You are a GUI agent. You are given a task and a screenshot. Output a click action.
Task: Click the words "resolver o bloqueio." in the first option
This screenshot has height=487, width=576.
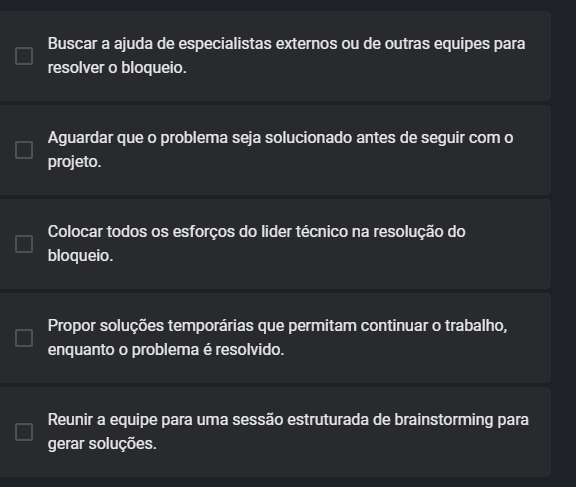tap(117, 68)
